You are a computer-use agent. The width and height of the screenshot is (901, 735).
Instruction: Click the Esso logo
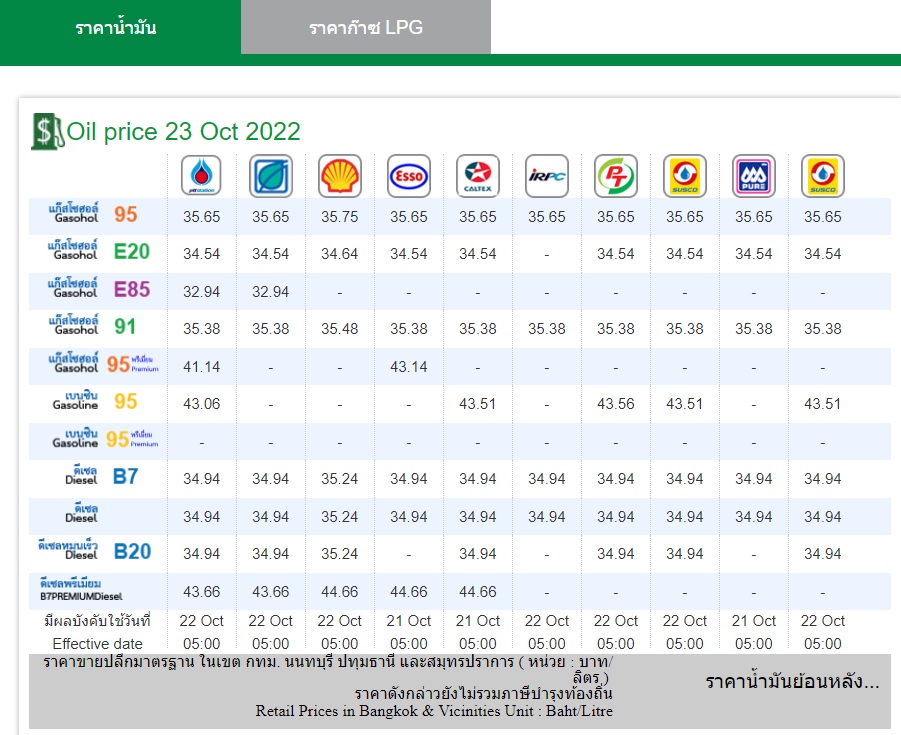[x=409, y=175]
